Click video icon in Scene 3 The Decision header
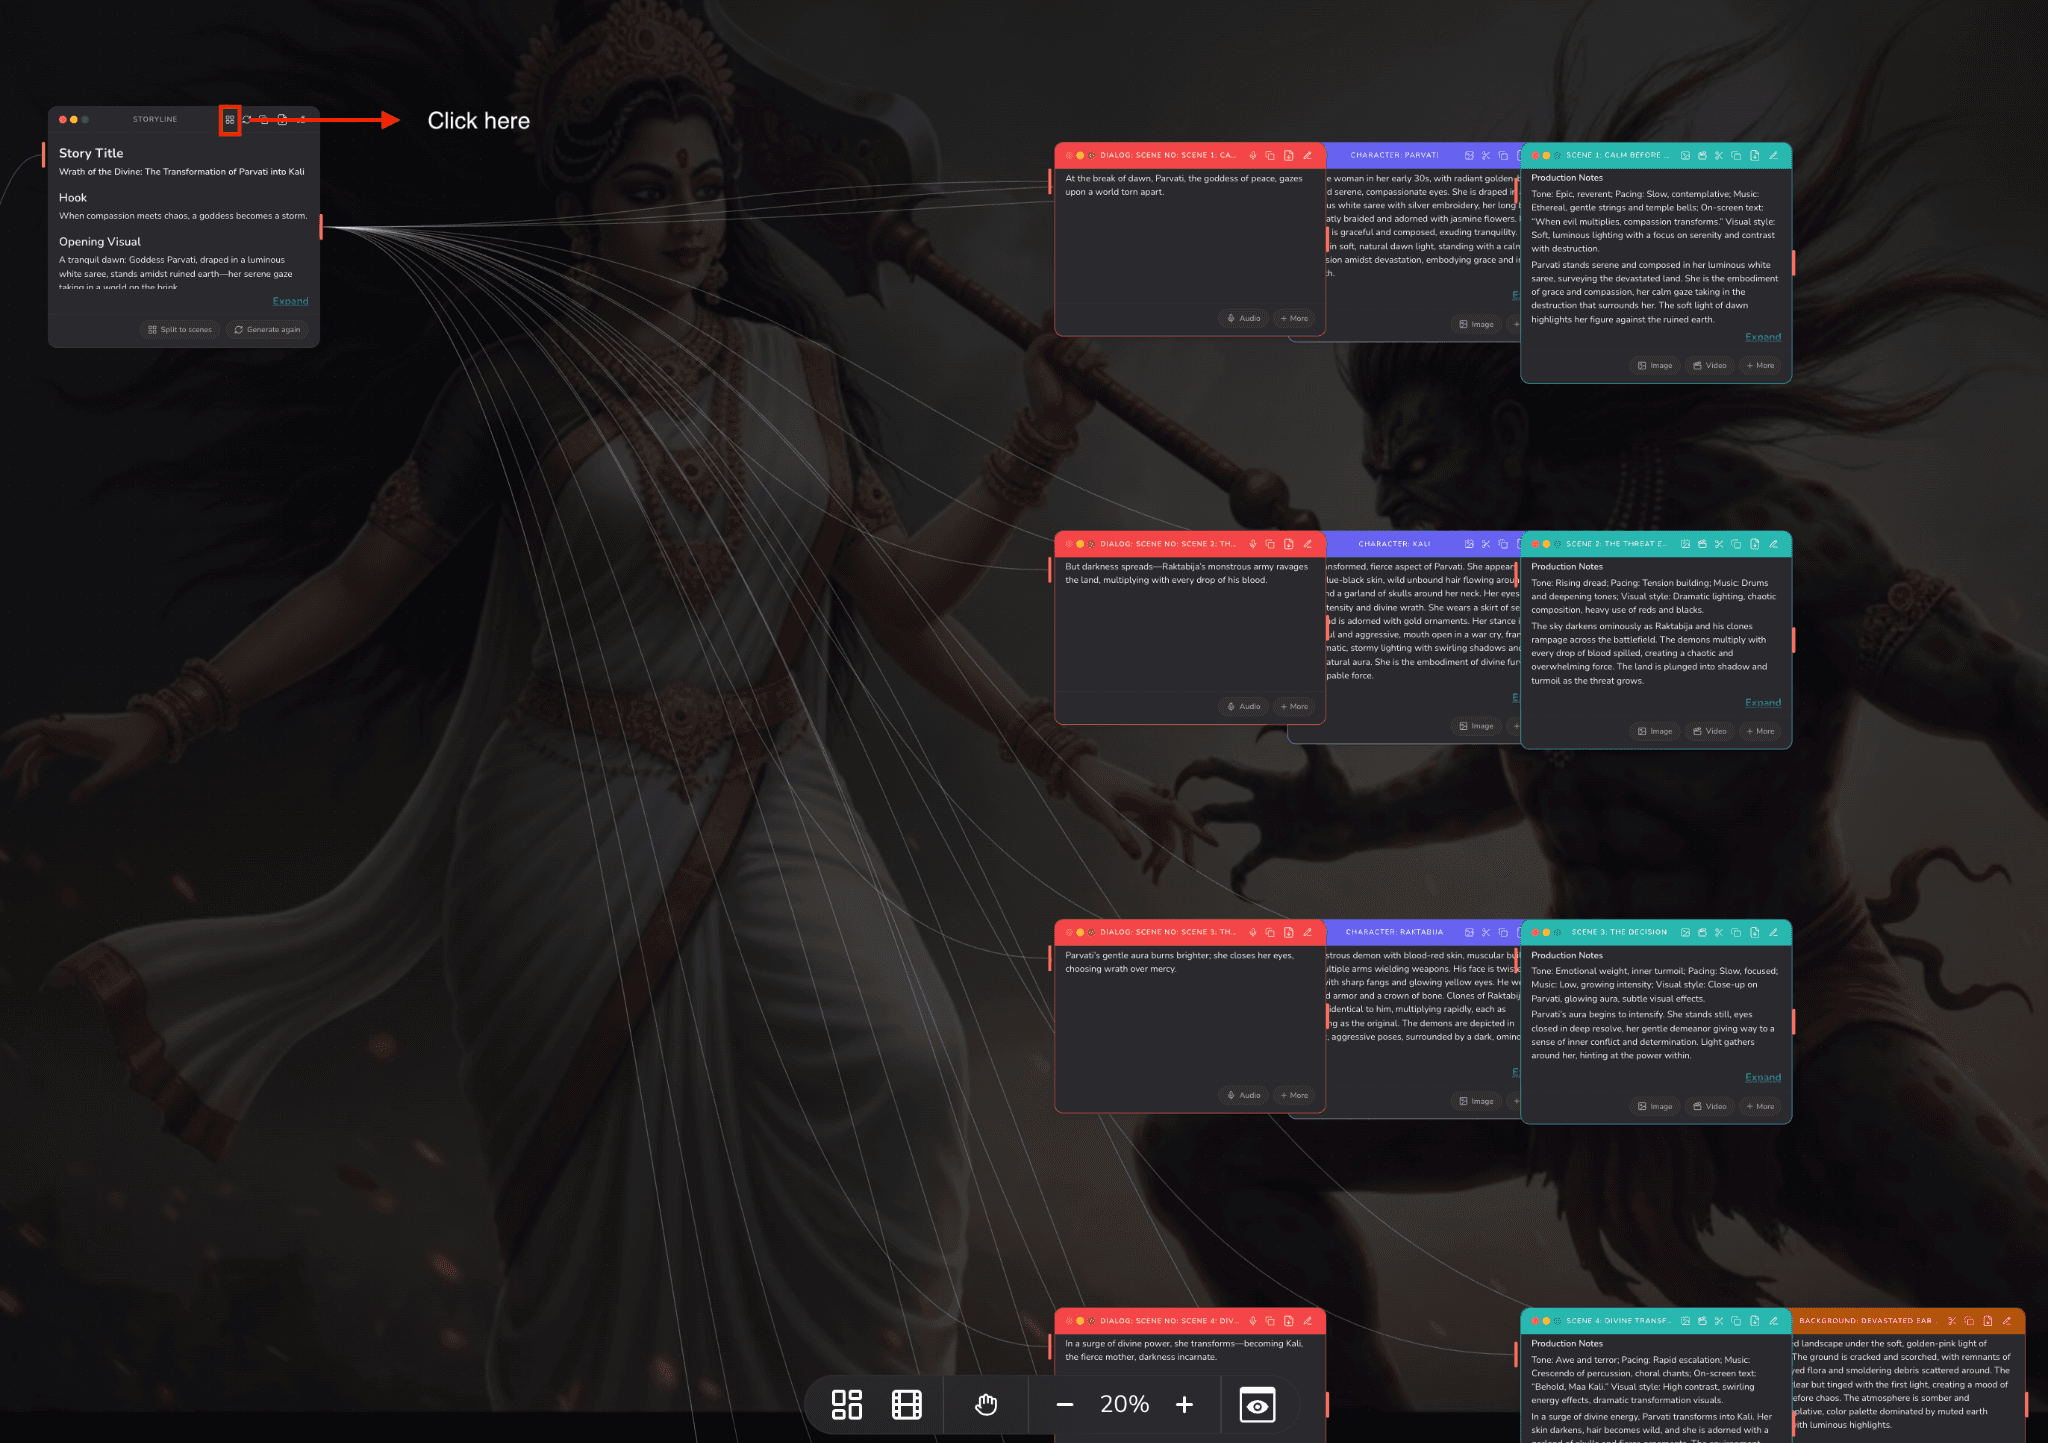The image size is (2048, 1443). [1702, 932]
